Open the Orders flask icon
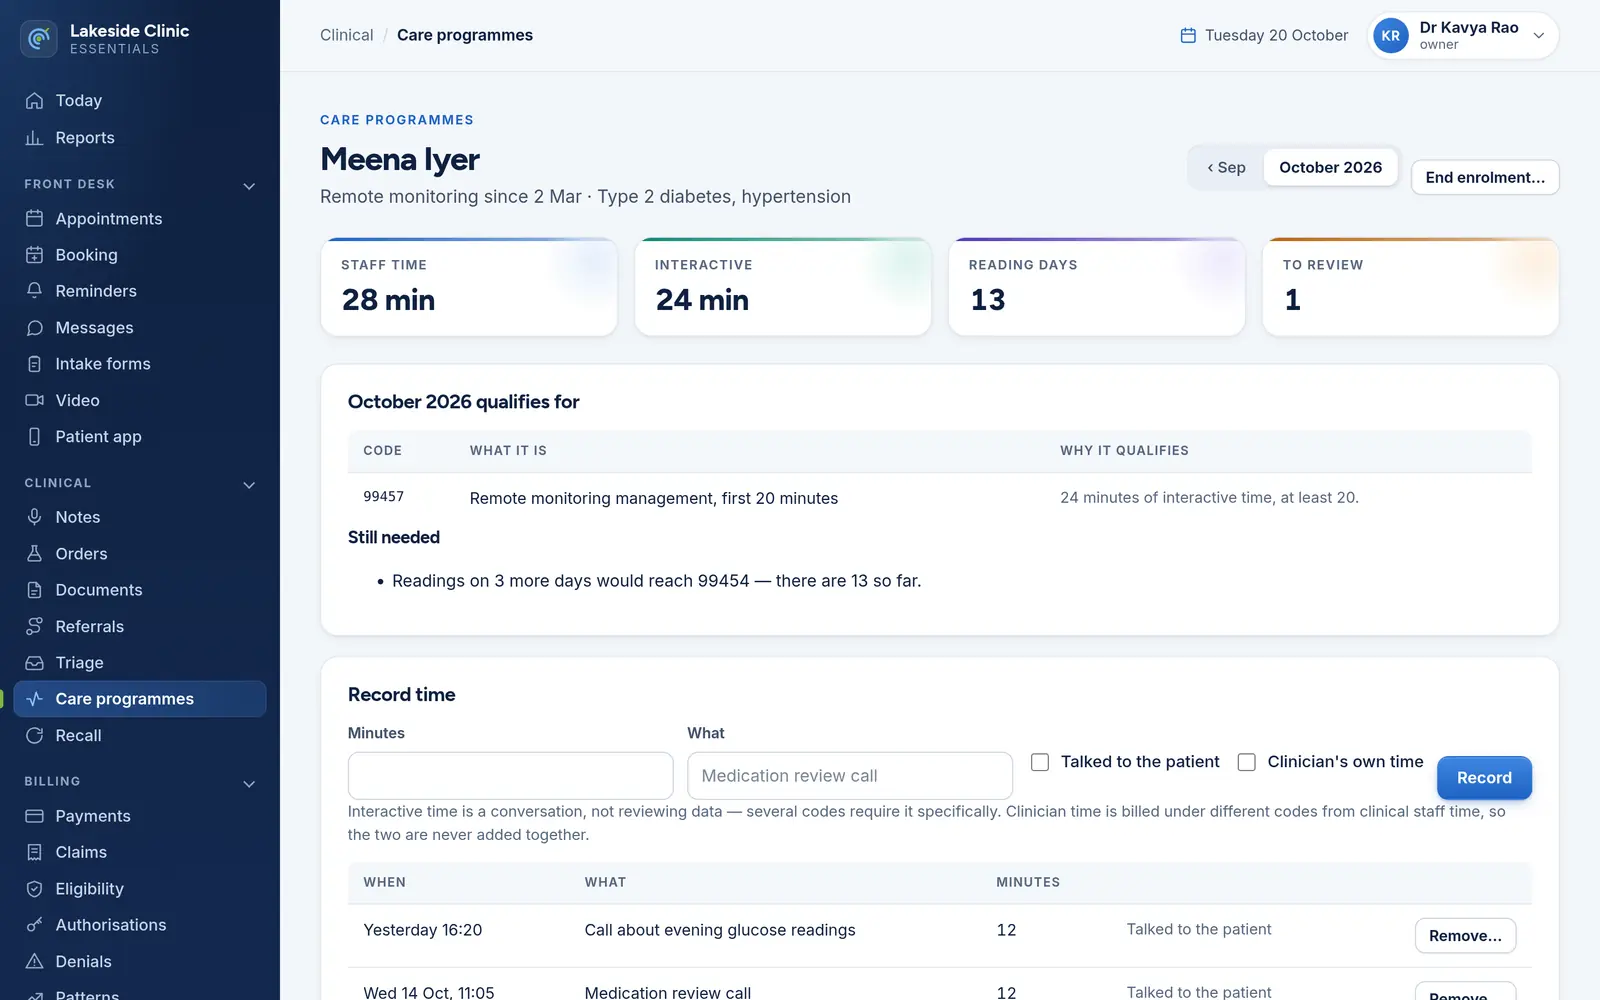 [x=35, y=554]
